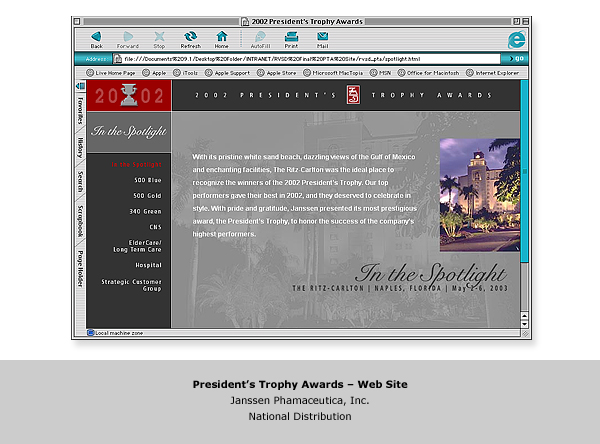This screenshot has height=444, width=600.
Task: Click the In the Spotlight script banner
Action: [129, 132]
